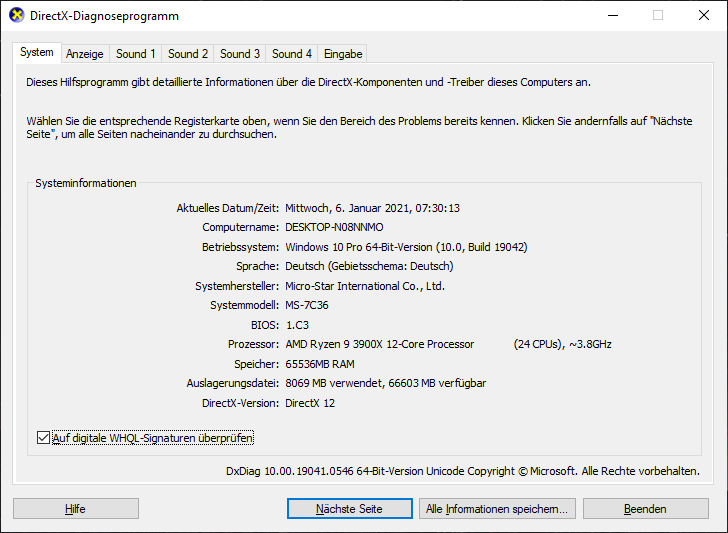Click the DirectX 12 version value

310,403
